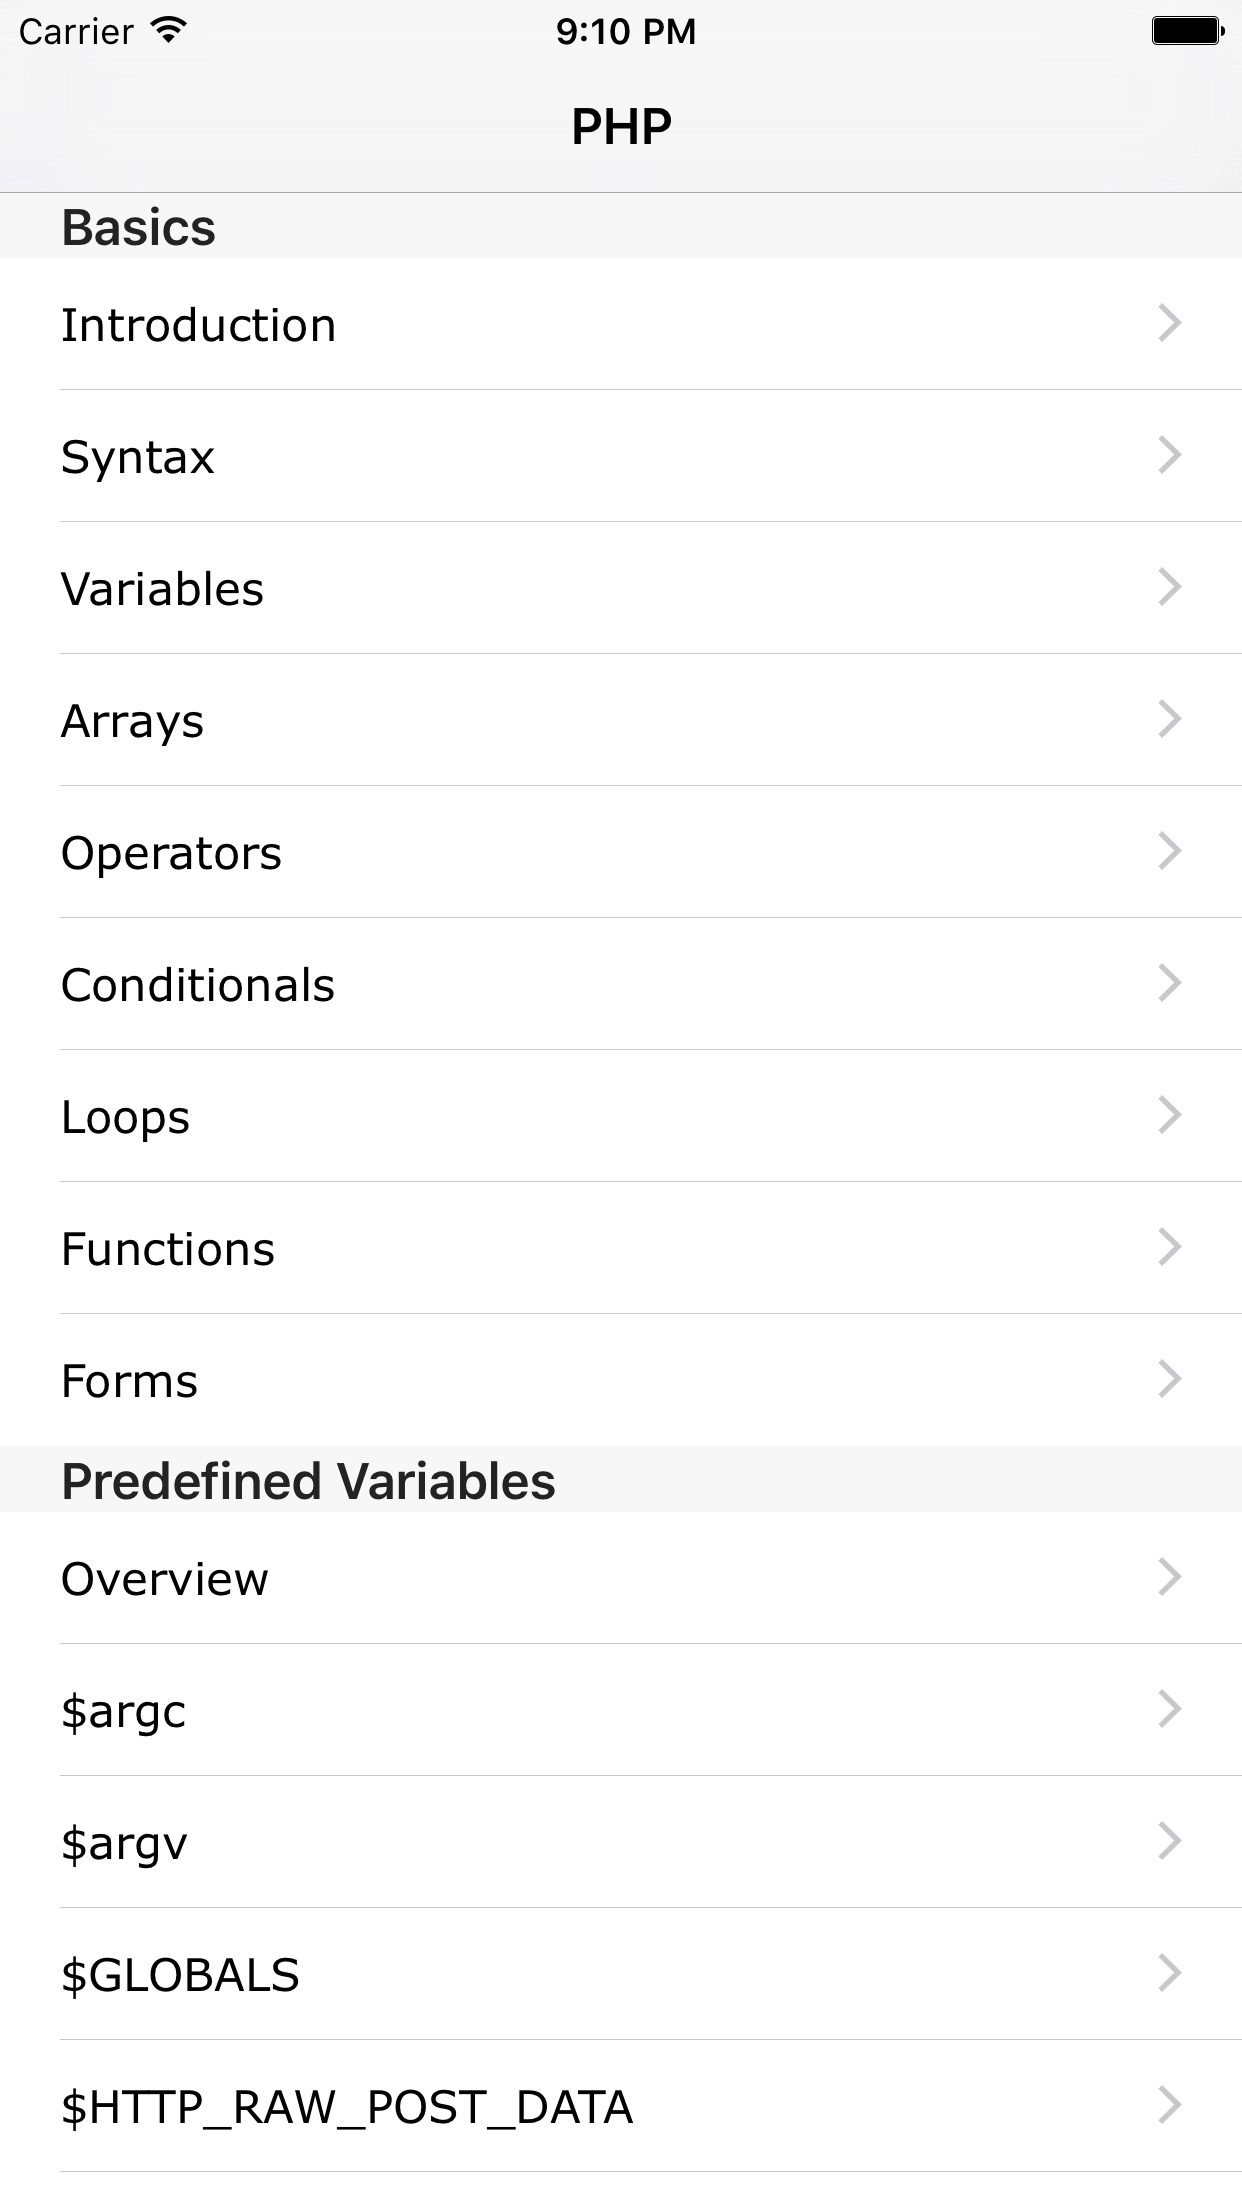Select $HTTP_RAW_POST_DATA entry
The height and width of the screenshot is (2208, 1242).
[x=347, y=2107]
